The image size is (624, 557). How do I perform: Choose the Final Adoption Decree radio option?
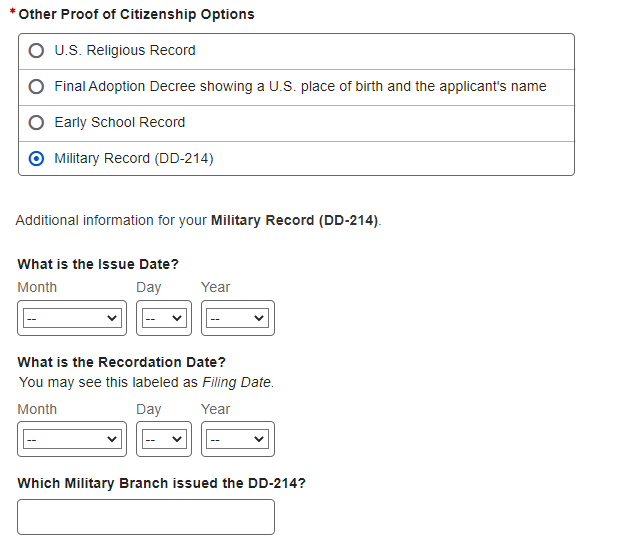(x=37, y=86)
